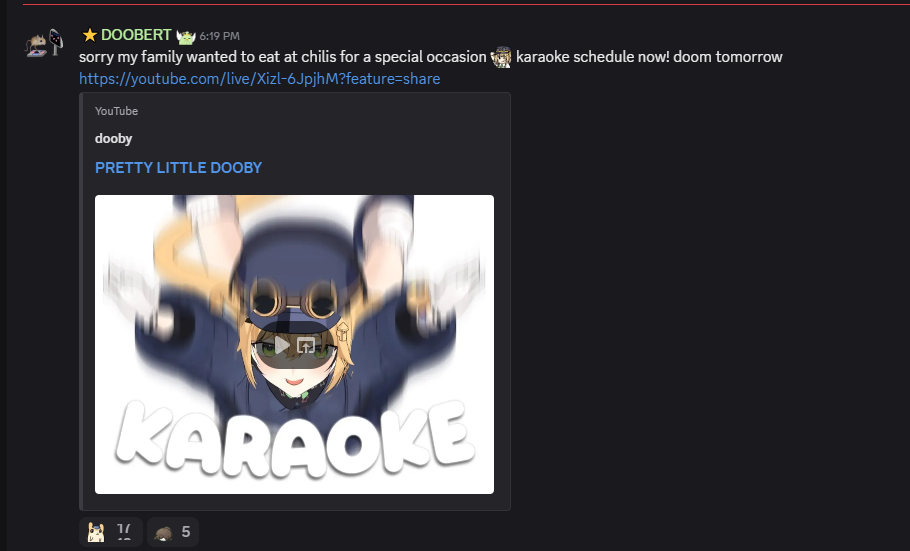Click the YouTube provider label
Viewport: 910px width, 551px height.
click(117, 111)
